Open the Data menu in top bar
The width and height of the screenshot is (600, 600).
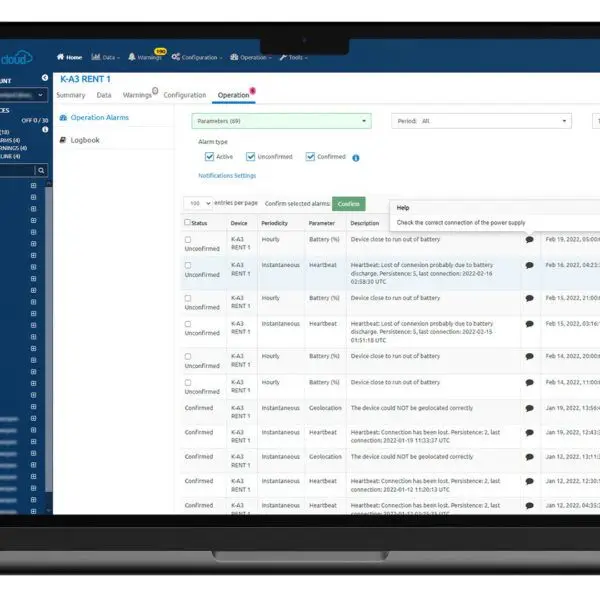tap(105, 57)
